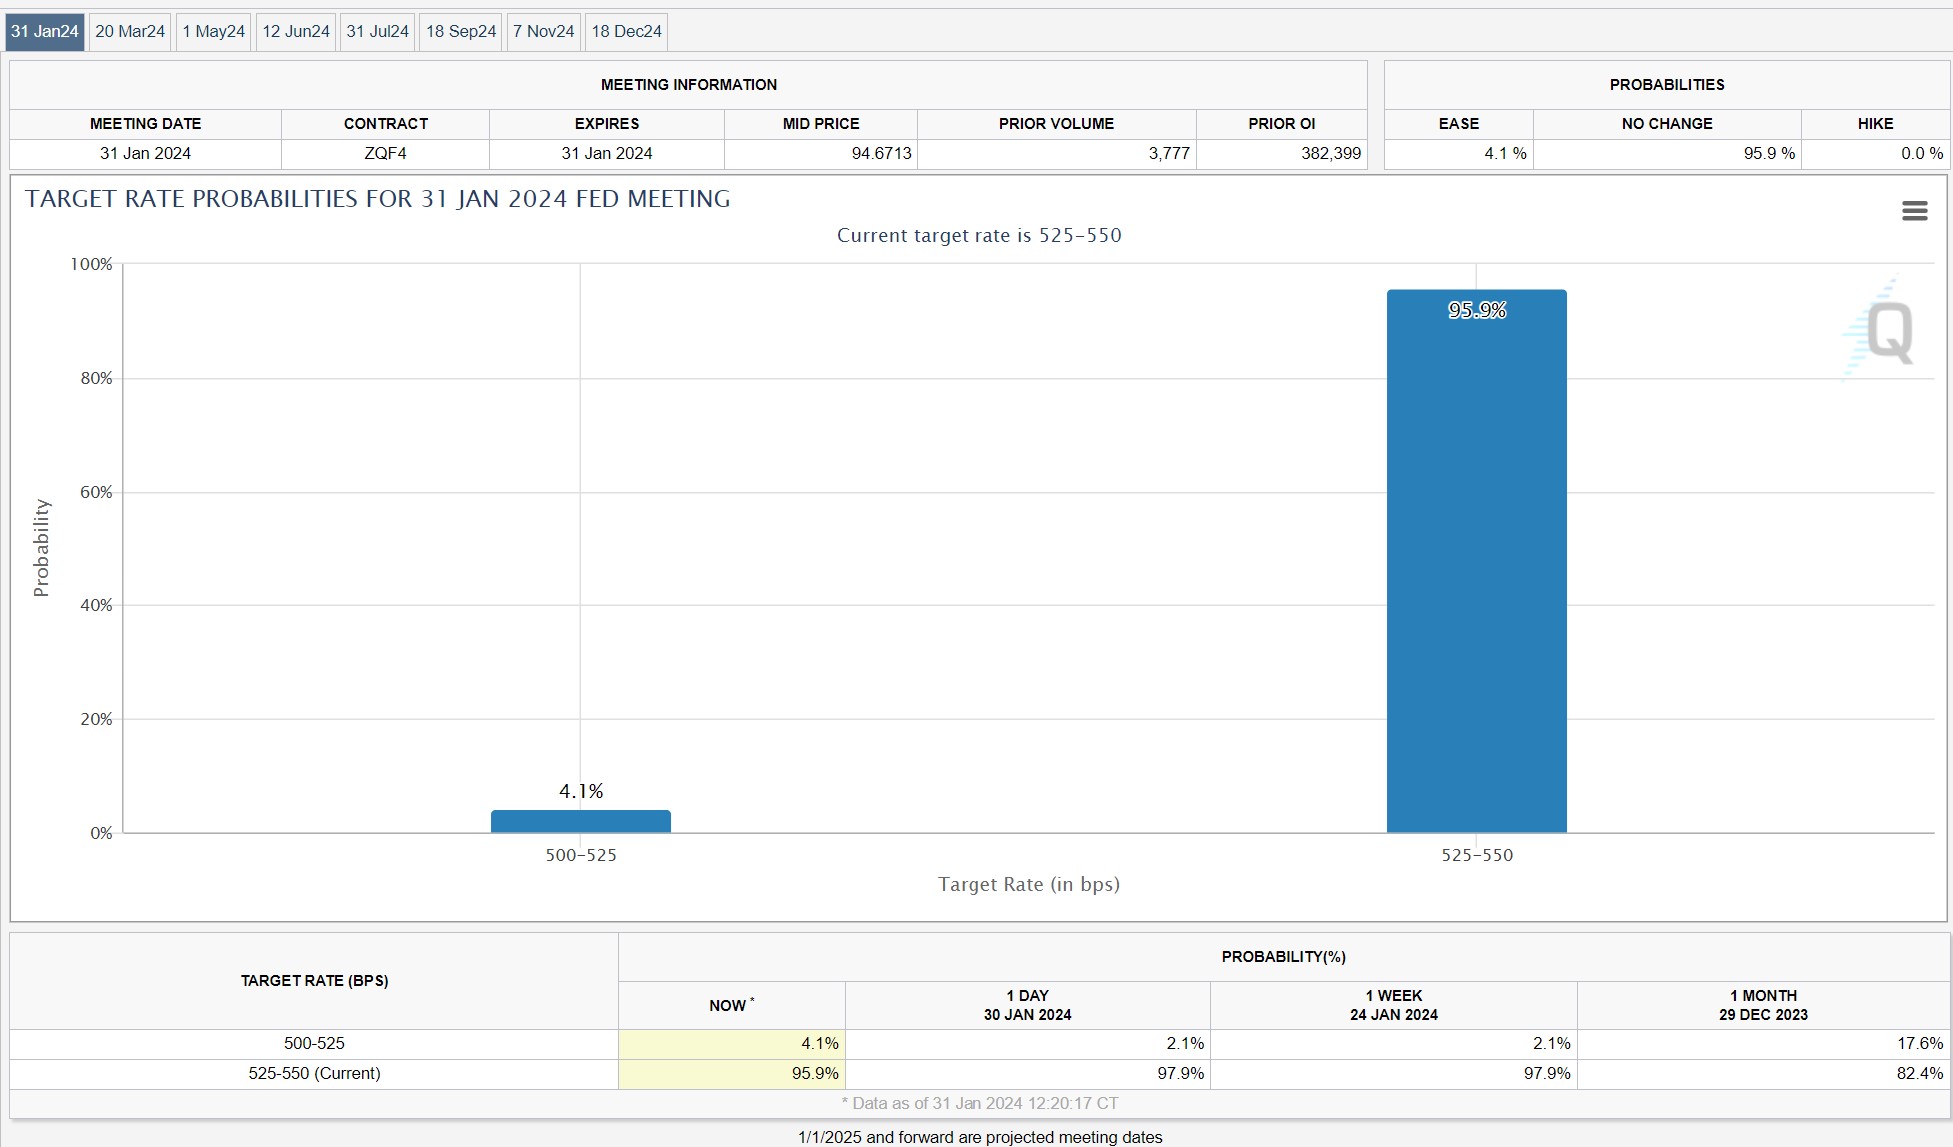This screenshot has width=1953, height=1147.
Task: Click the 95.9% bar for 525-550
Action: point(1476,560)
